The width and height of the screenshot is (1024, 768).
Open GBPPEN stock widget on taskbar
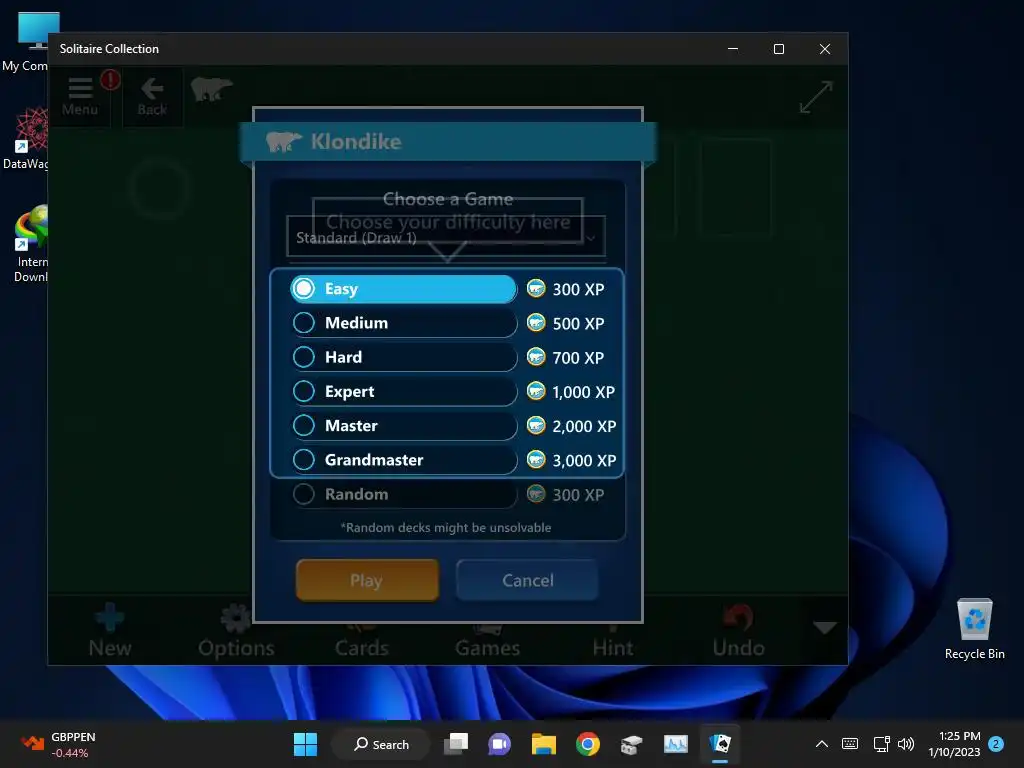57,744
